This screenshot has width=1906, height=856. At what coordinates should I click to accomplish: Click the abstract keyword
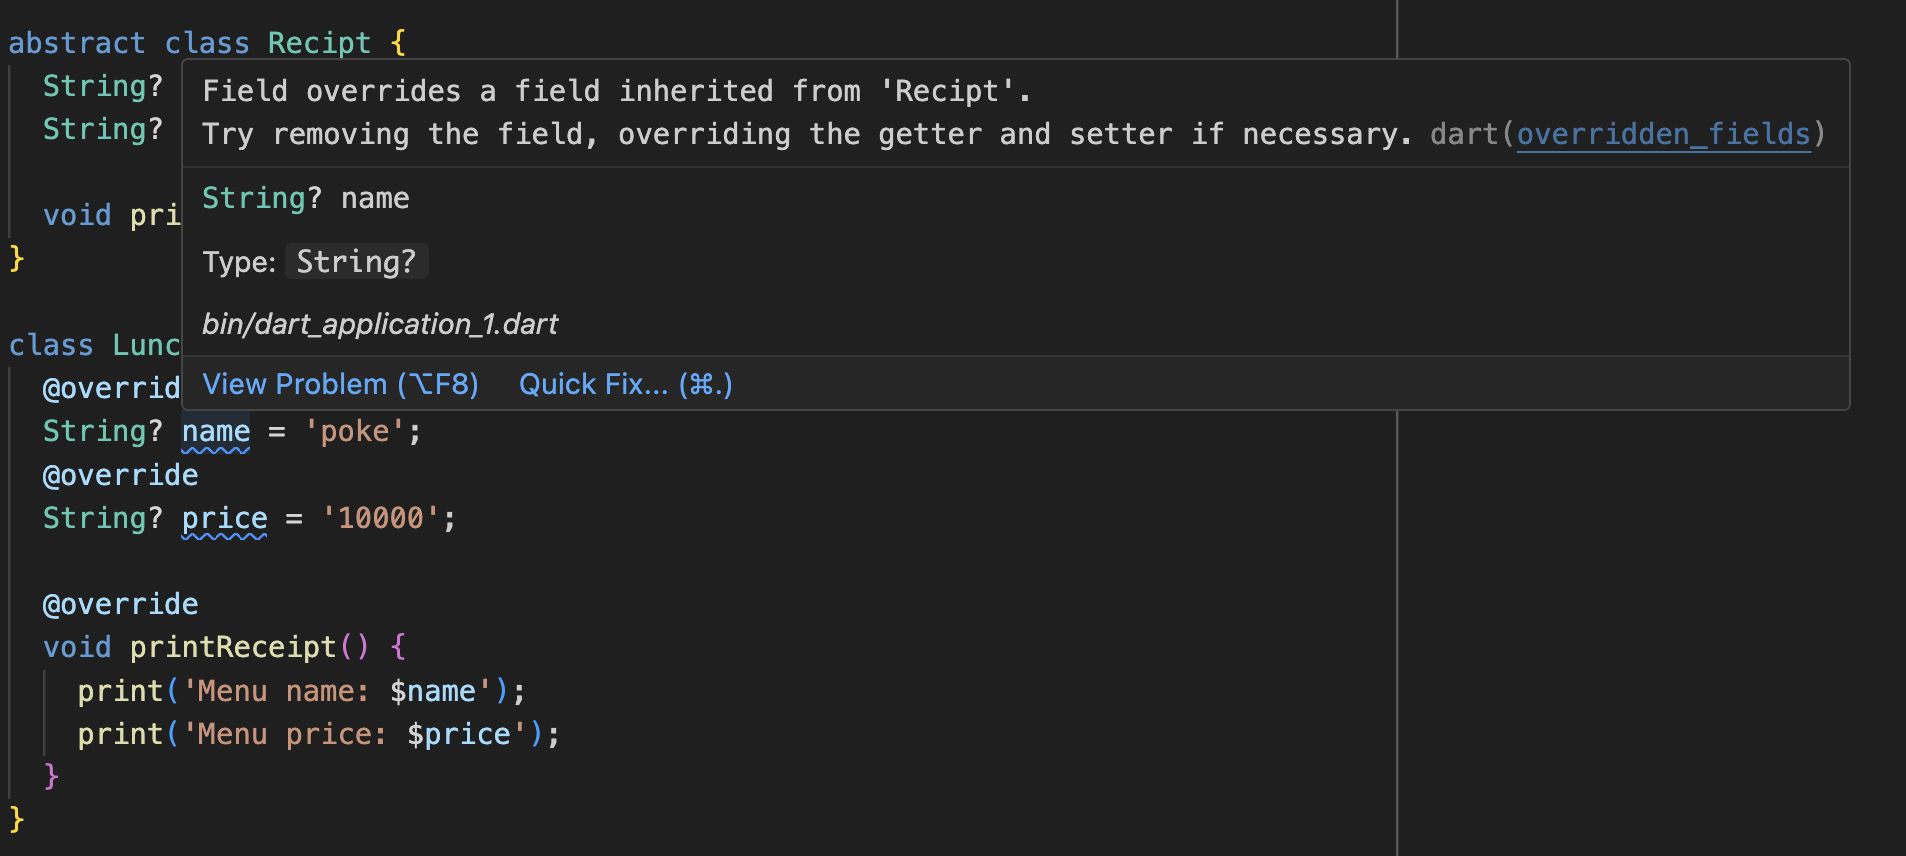[76, 43]
